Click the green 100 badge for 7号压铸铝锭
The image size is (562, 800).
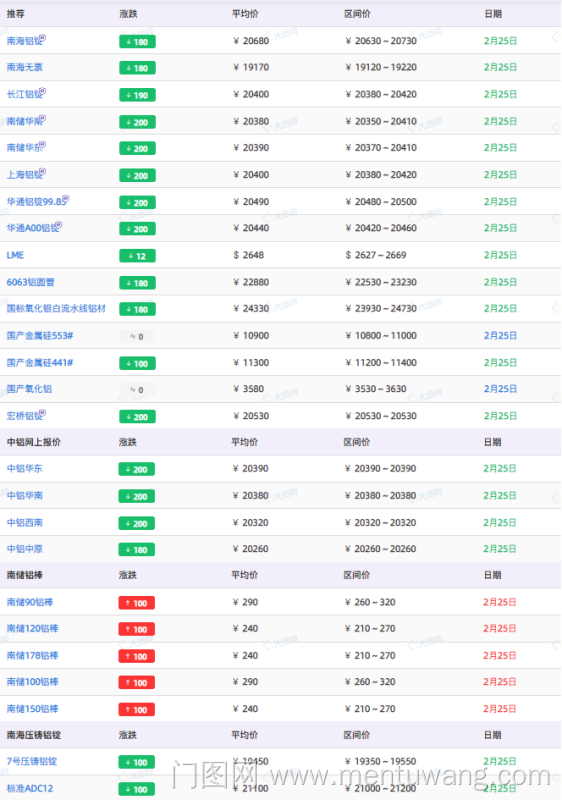[137, 763]
